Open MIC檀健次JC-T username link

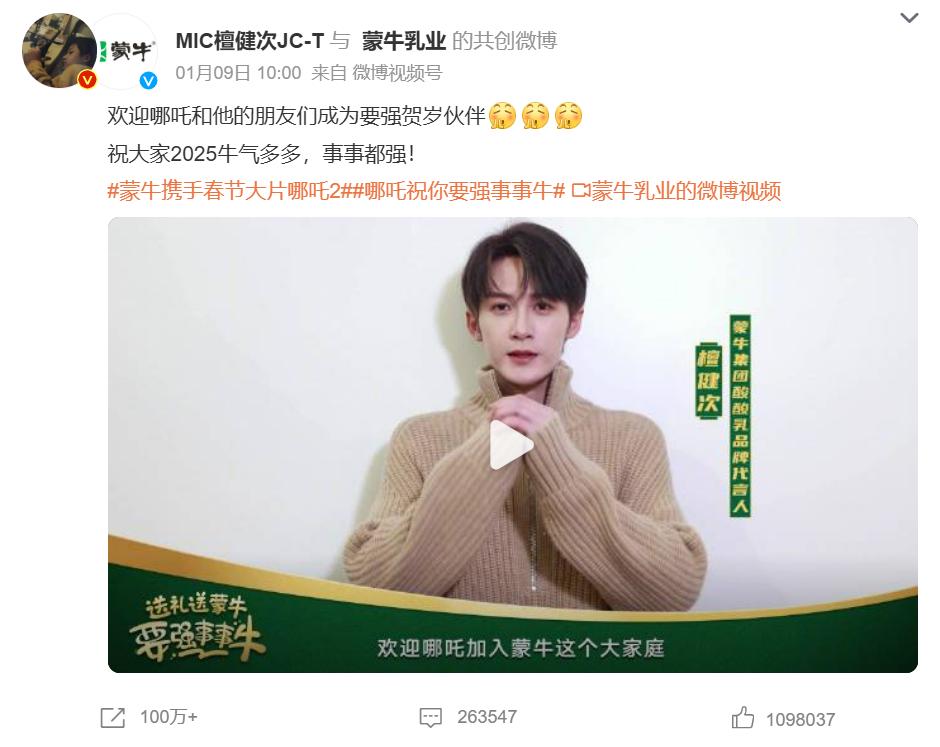249,41
